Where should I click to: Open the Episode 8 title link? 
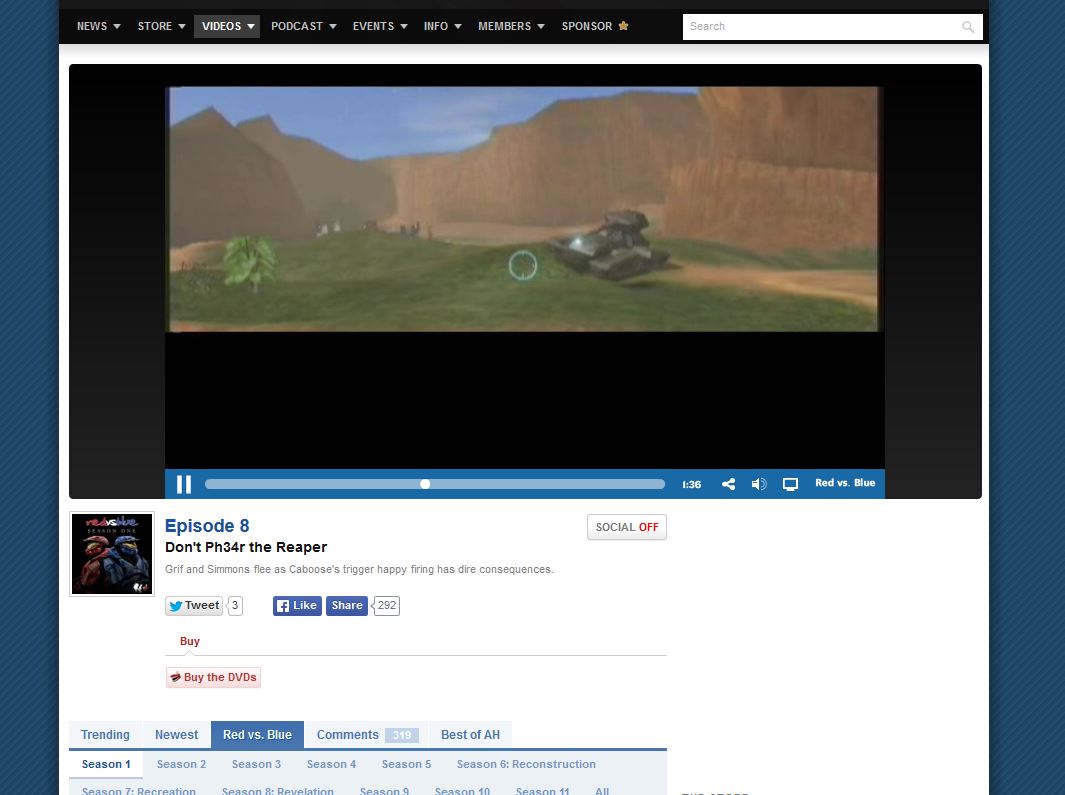click(207, 526)
